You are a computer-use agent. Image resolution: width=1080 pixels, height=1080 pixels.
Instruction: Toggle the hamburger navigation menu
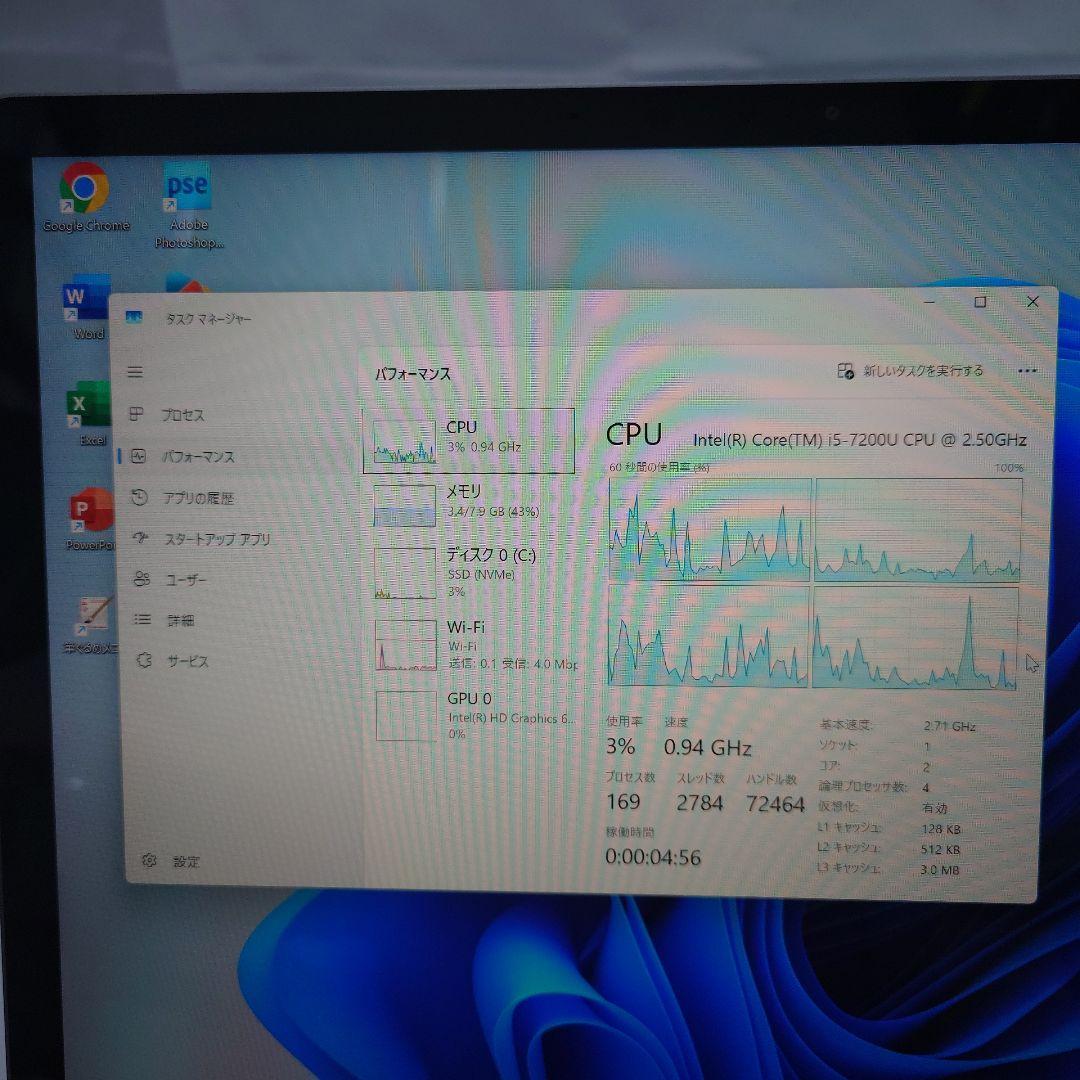135,372
